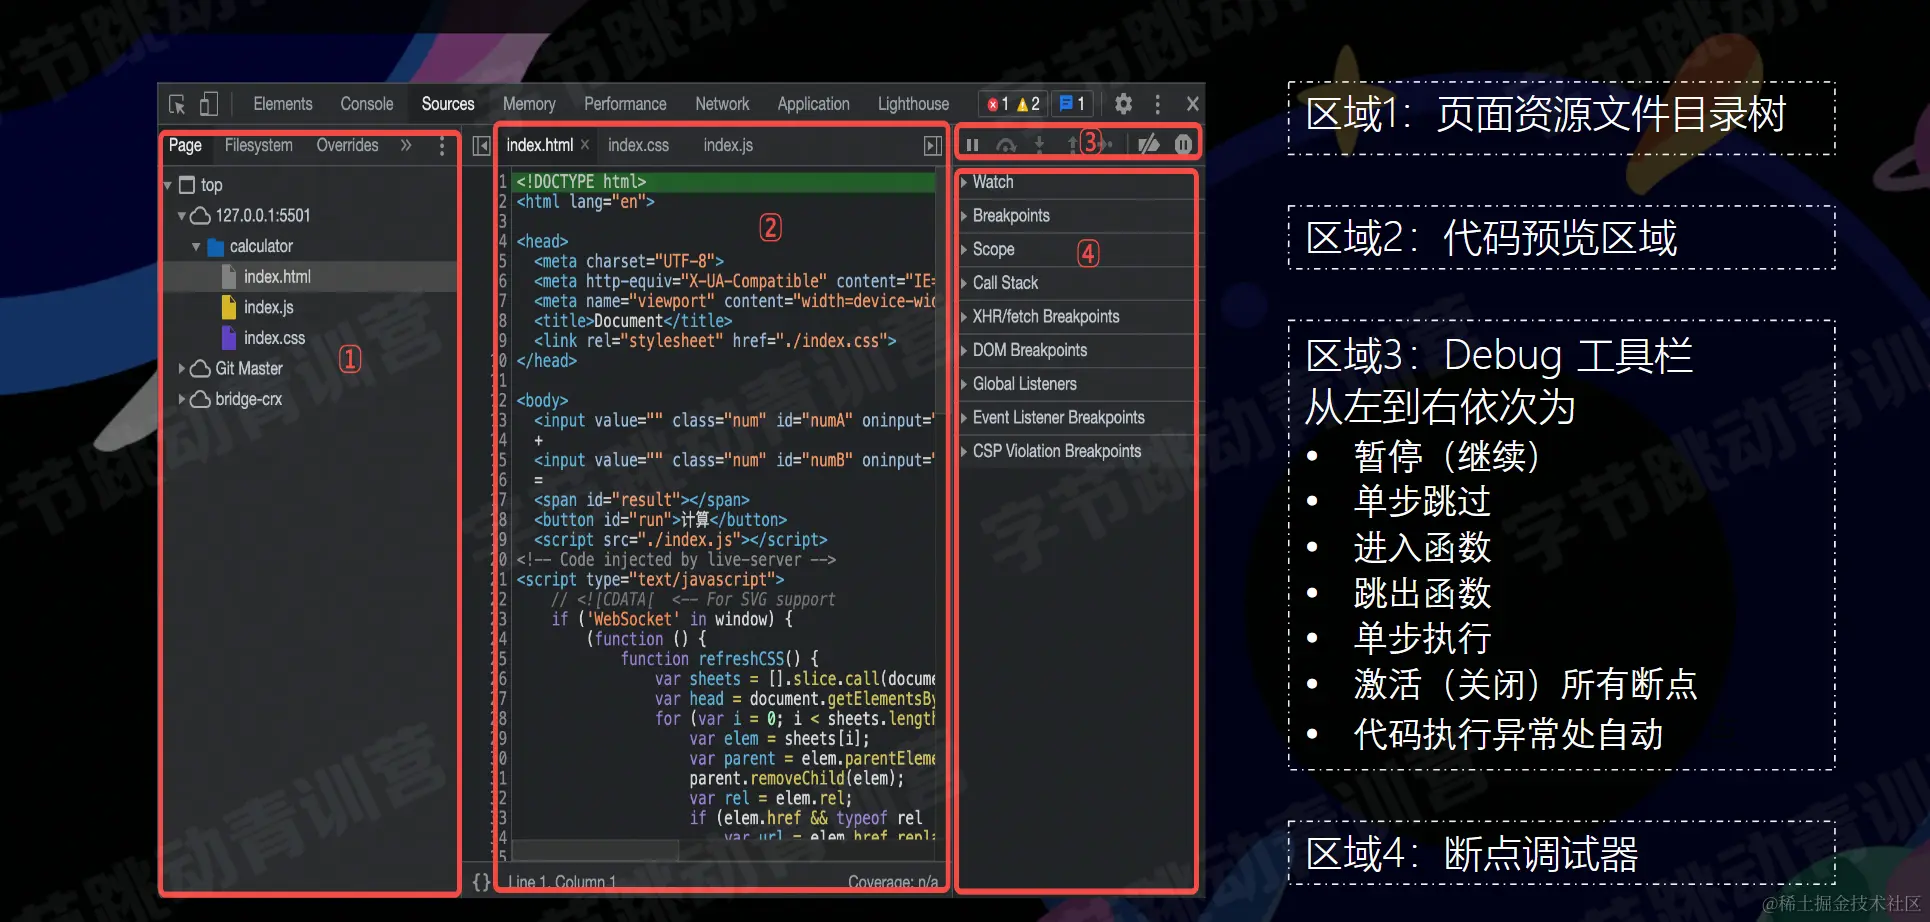
Task: Click the step into function icon
Action: click(x=1039, y=145)
